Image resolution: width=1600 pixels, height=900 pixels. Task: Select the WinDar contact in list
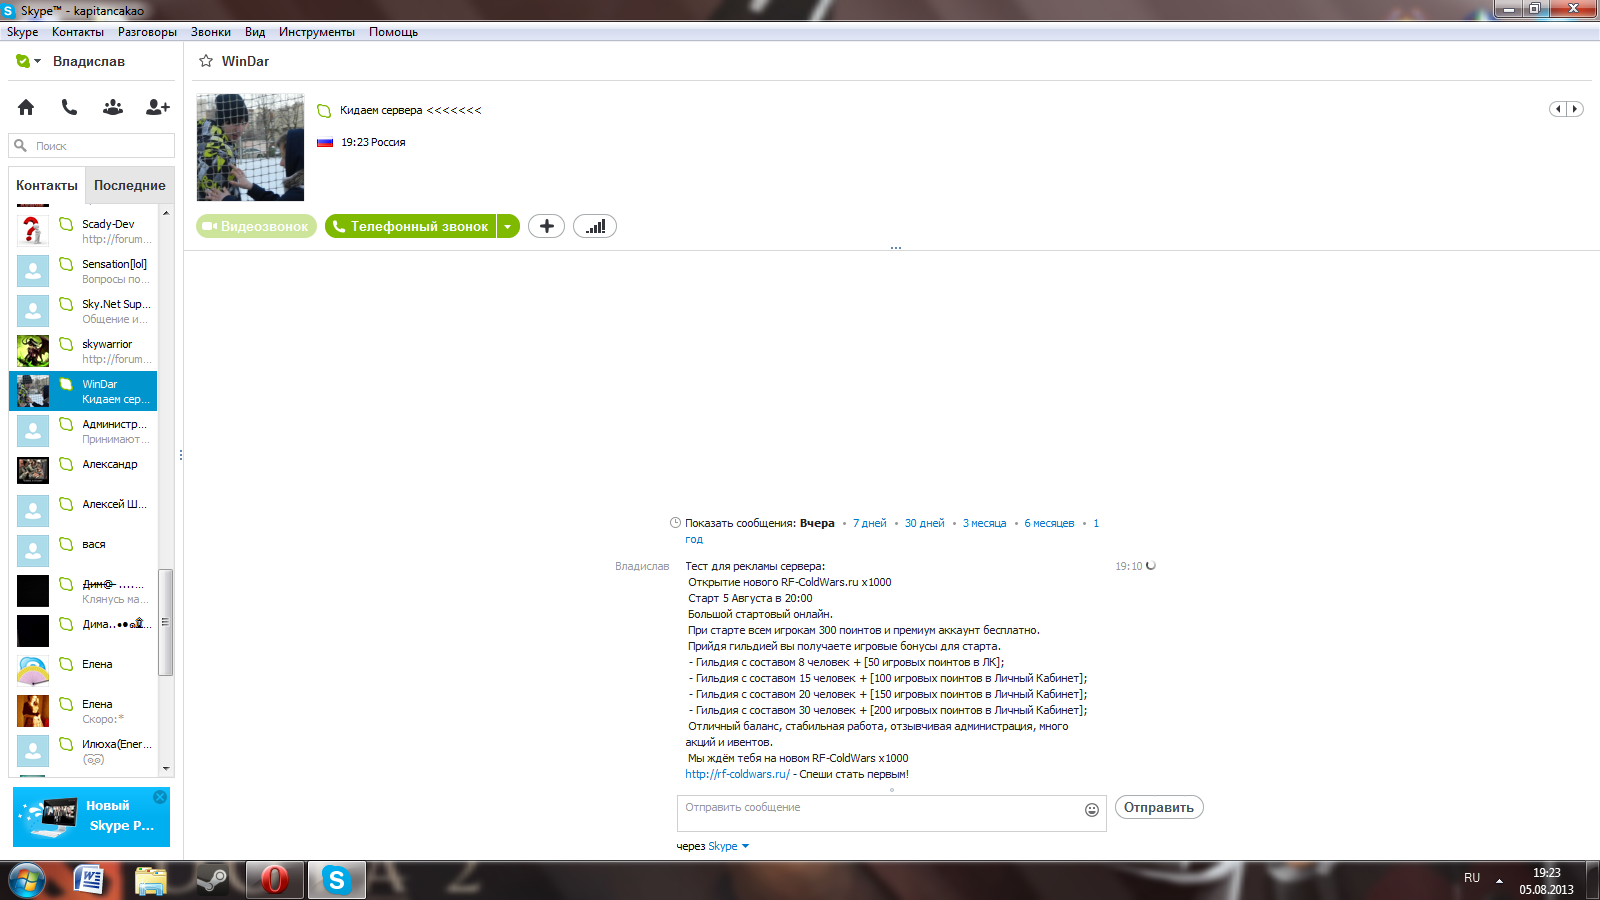pyautogui.click(x=84, y=391)
